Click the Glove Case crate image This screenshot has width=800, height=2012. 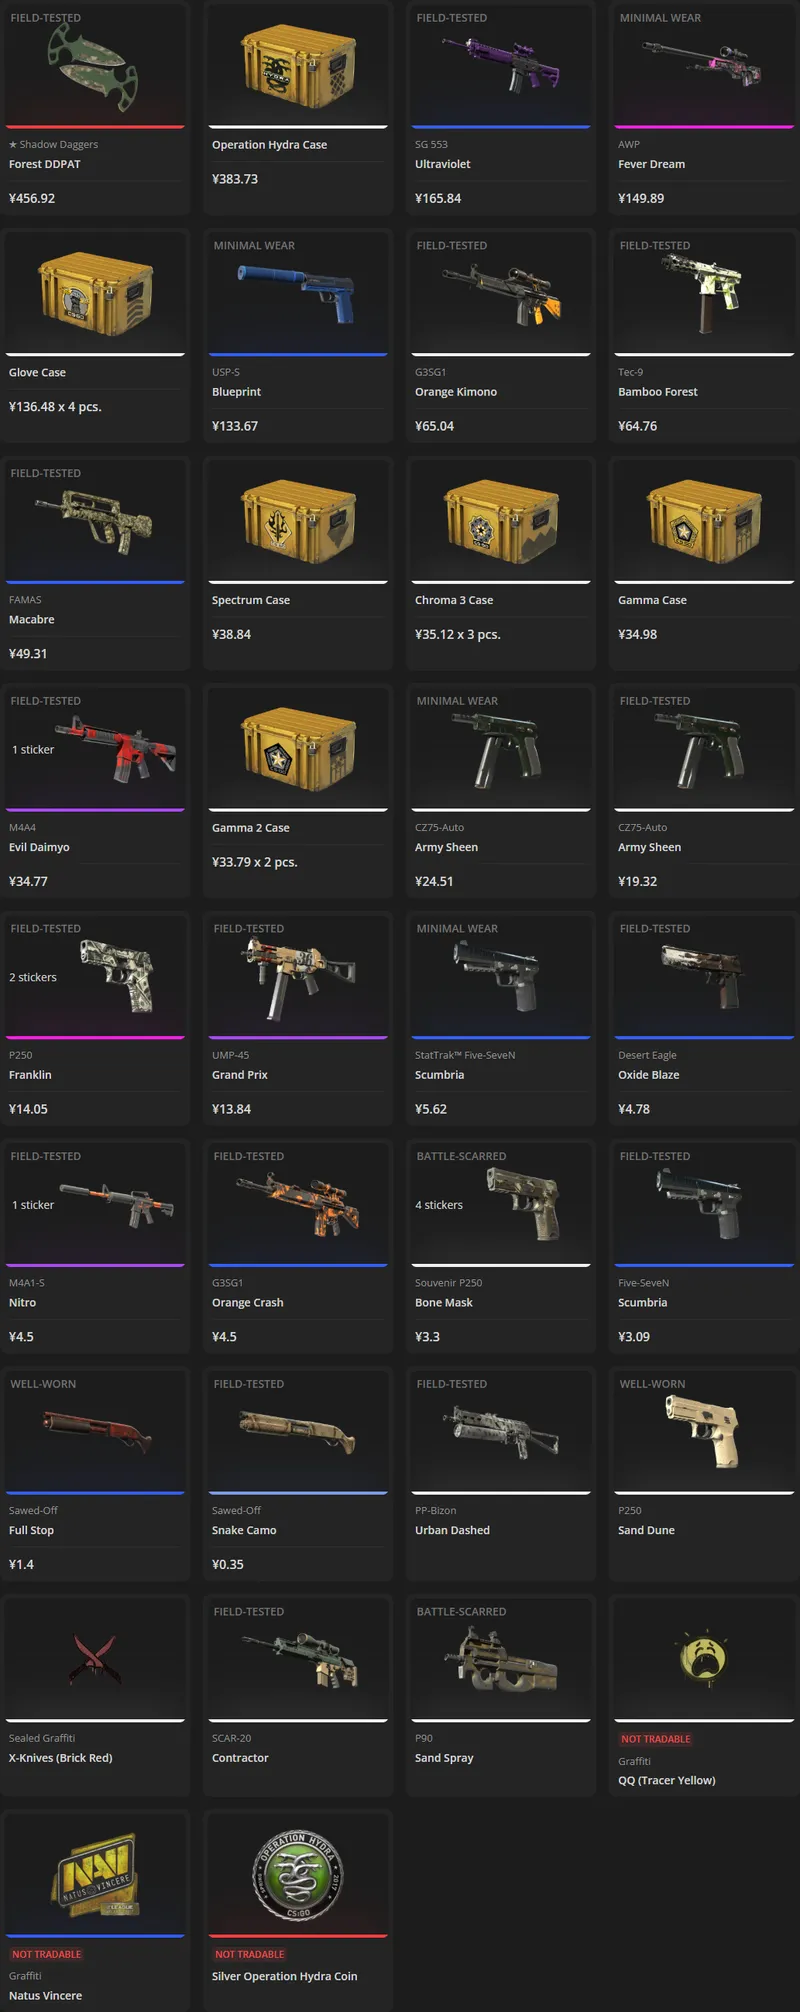pyautogui.click(x=95, y=293)
